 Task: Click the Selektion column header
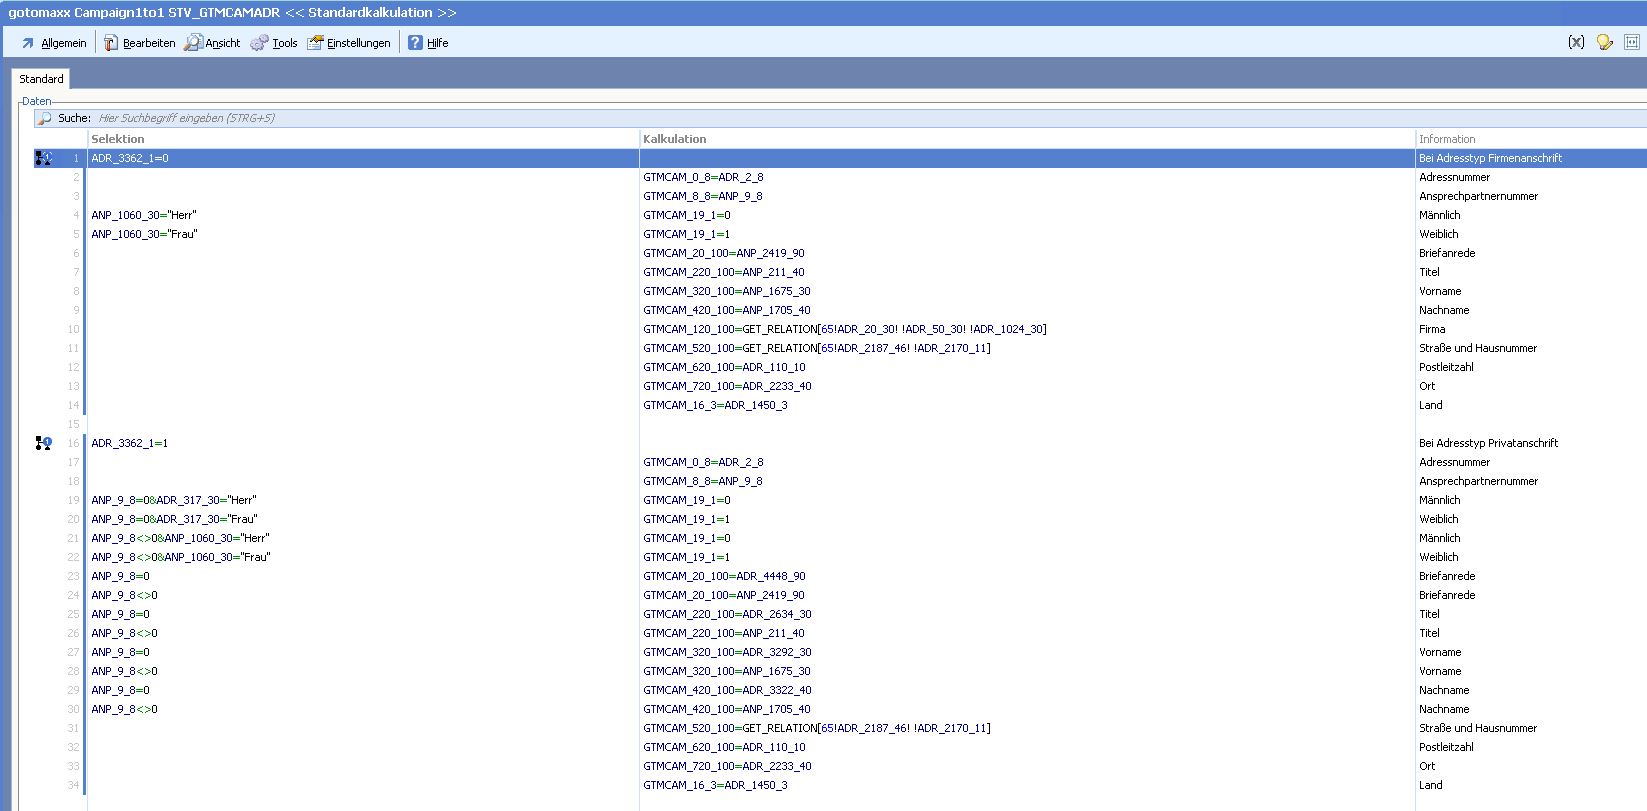118,139
